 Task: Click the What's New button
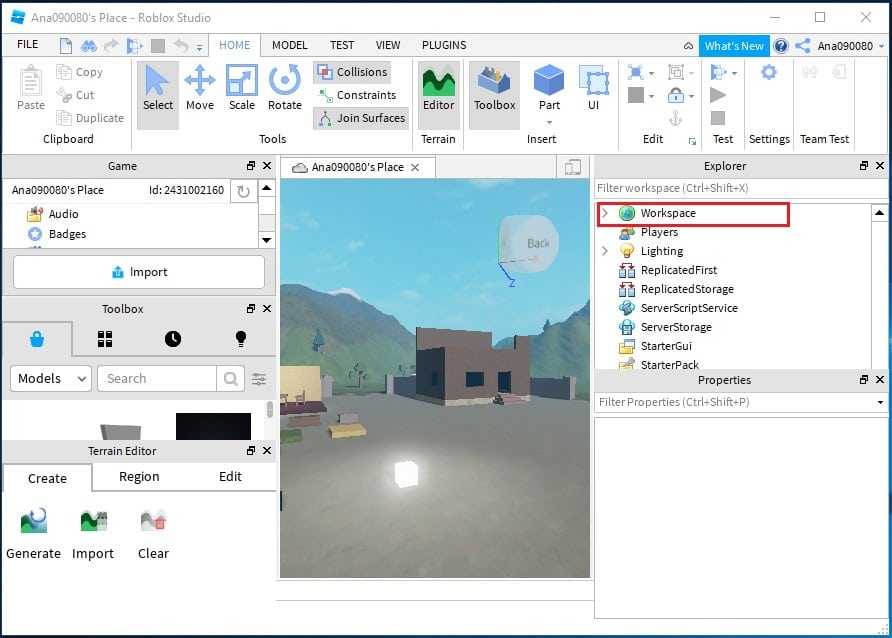(733, 46)
